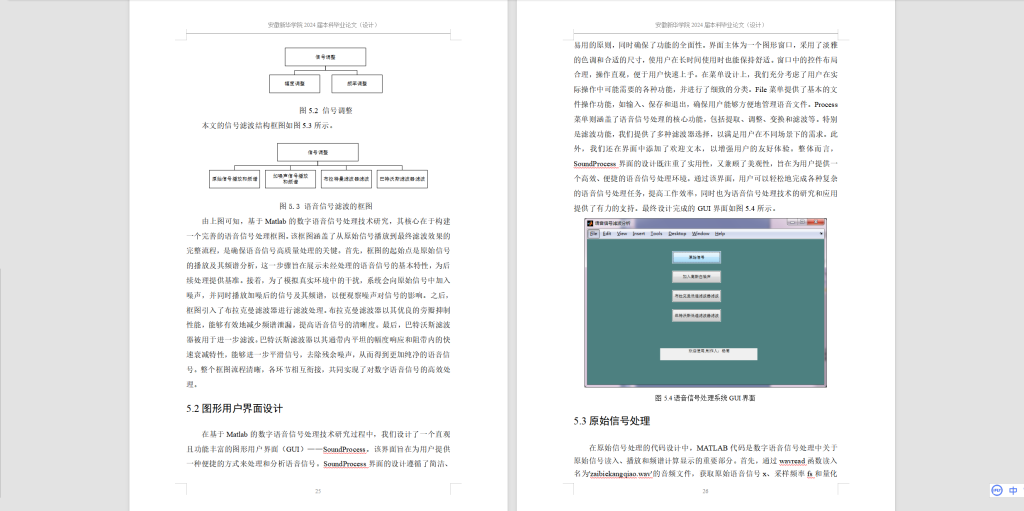
Task: Click the caption 图 5.4 语音信号处理系统 GUI界面
Action: 705,398
